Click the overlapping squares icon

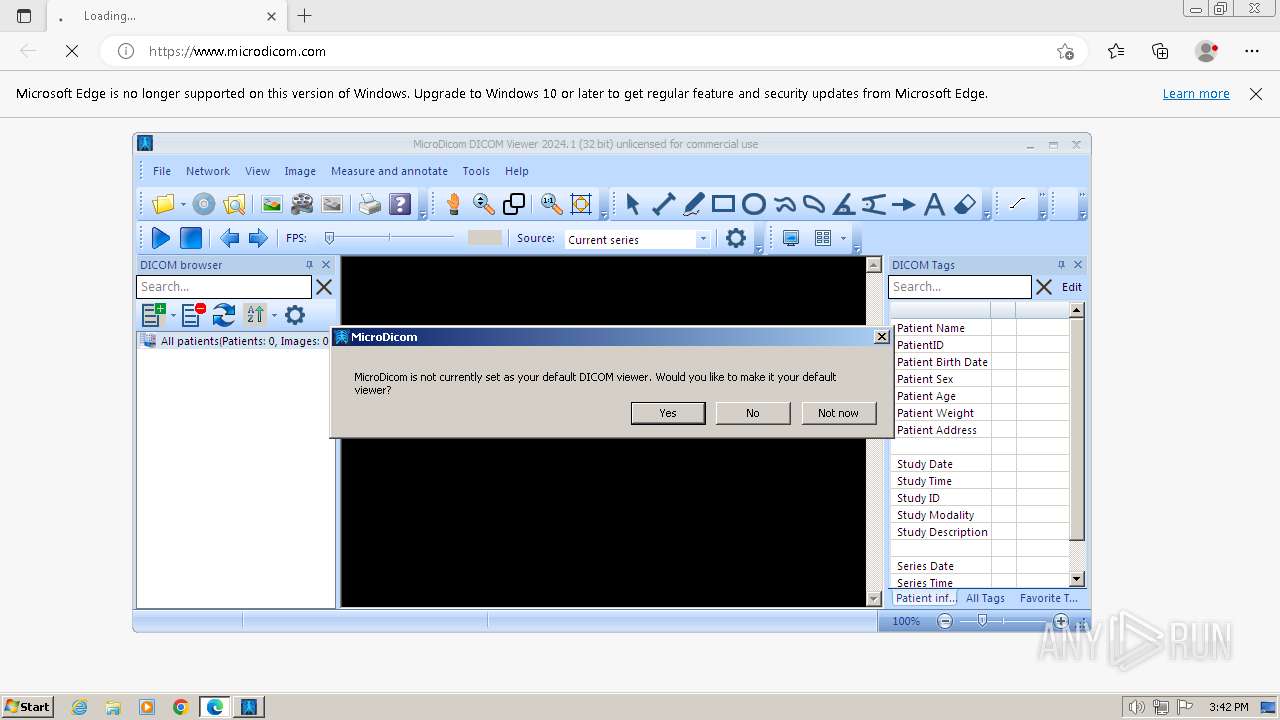coord(514,204)
